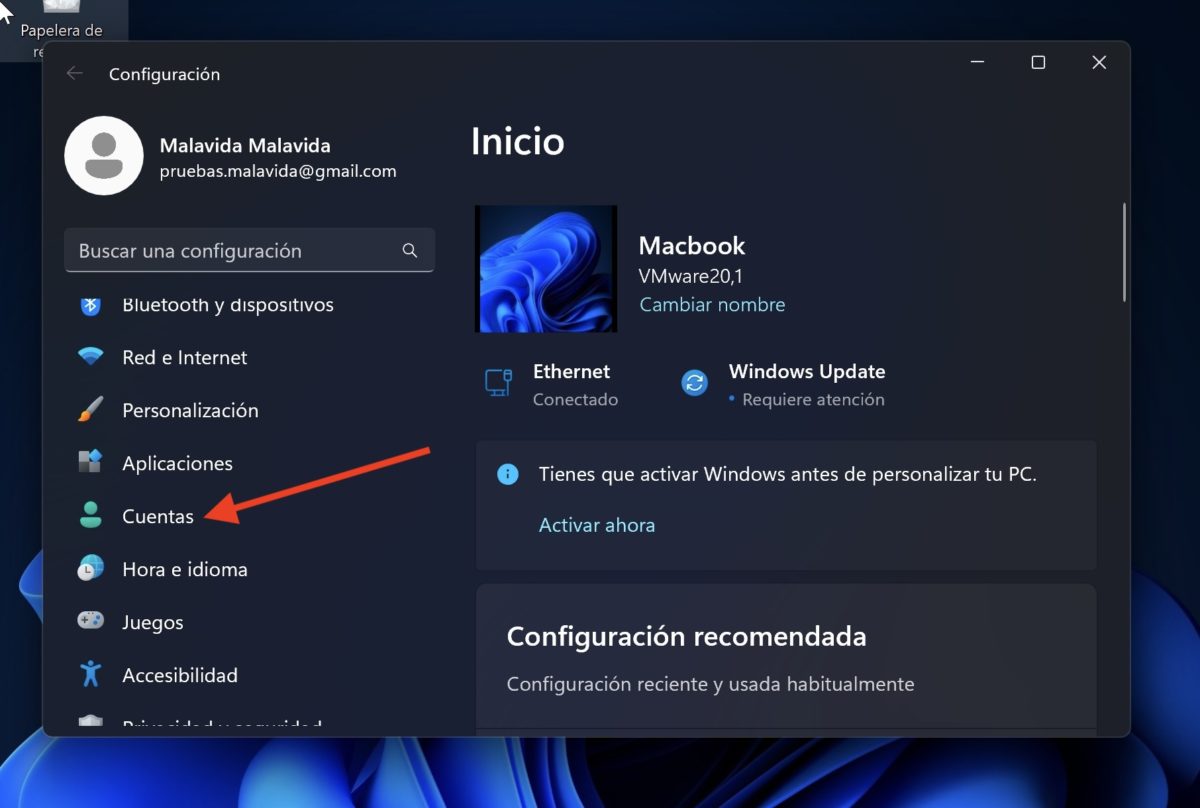The image size is (1200, 808).
Task: Click the Aplicaciones icon
Action: tap(91, 463)
